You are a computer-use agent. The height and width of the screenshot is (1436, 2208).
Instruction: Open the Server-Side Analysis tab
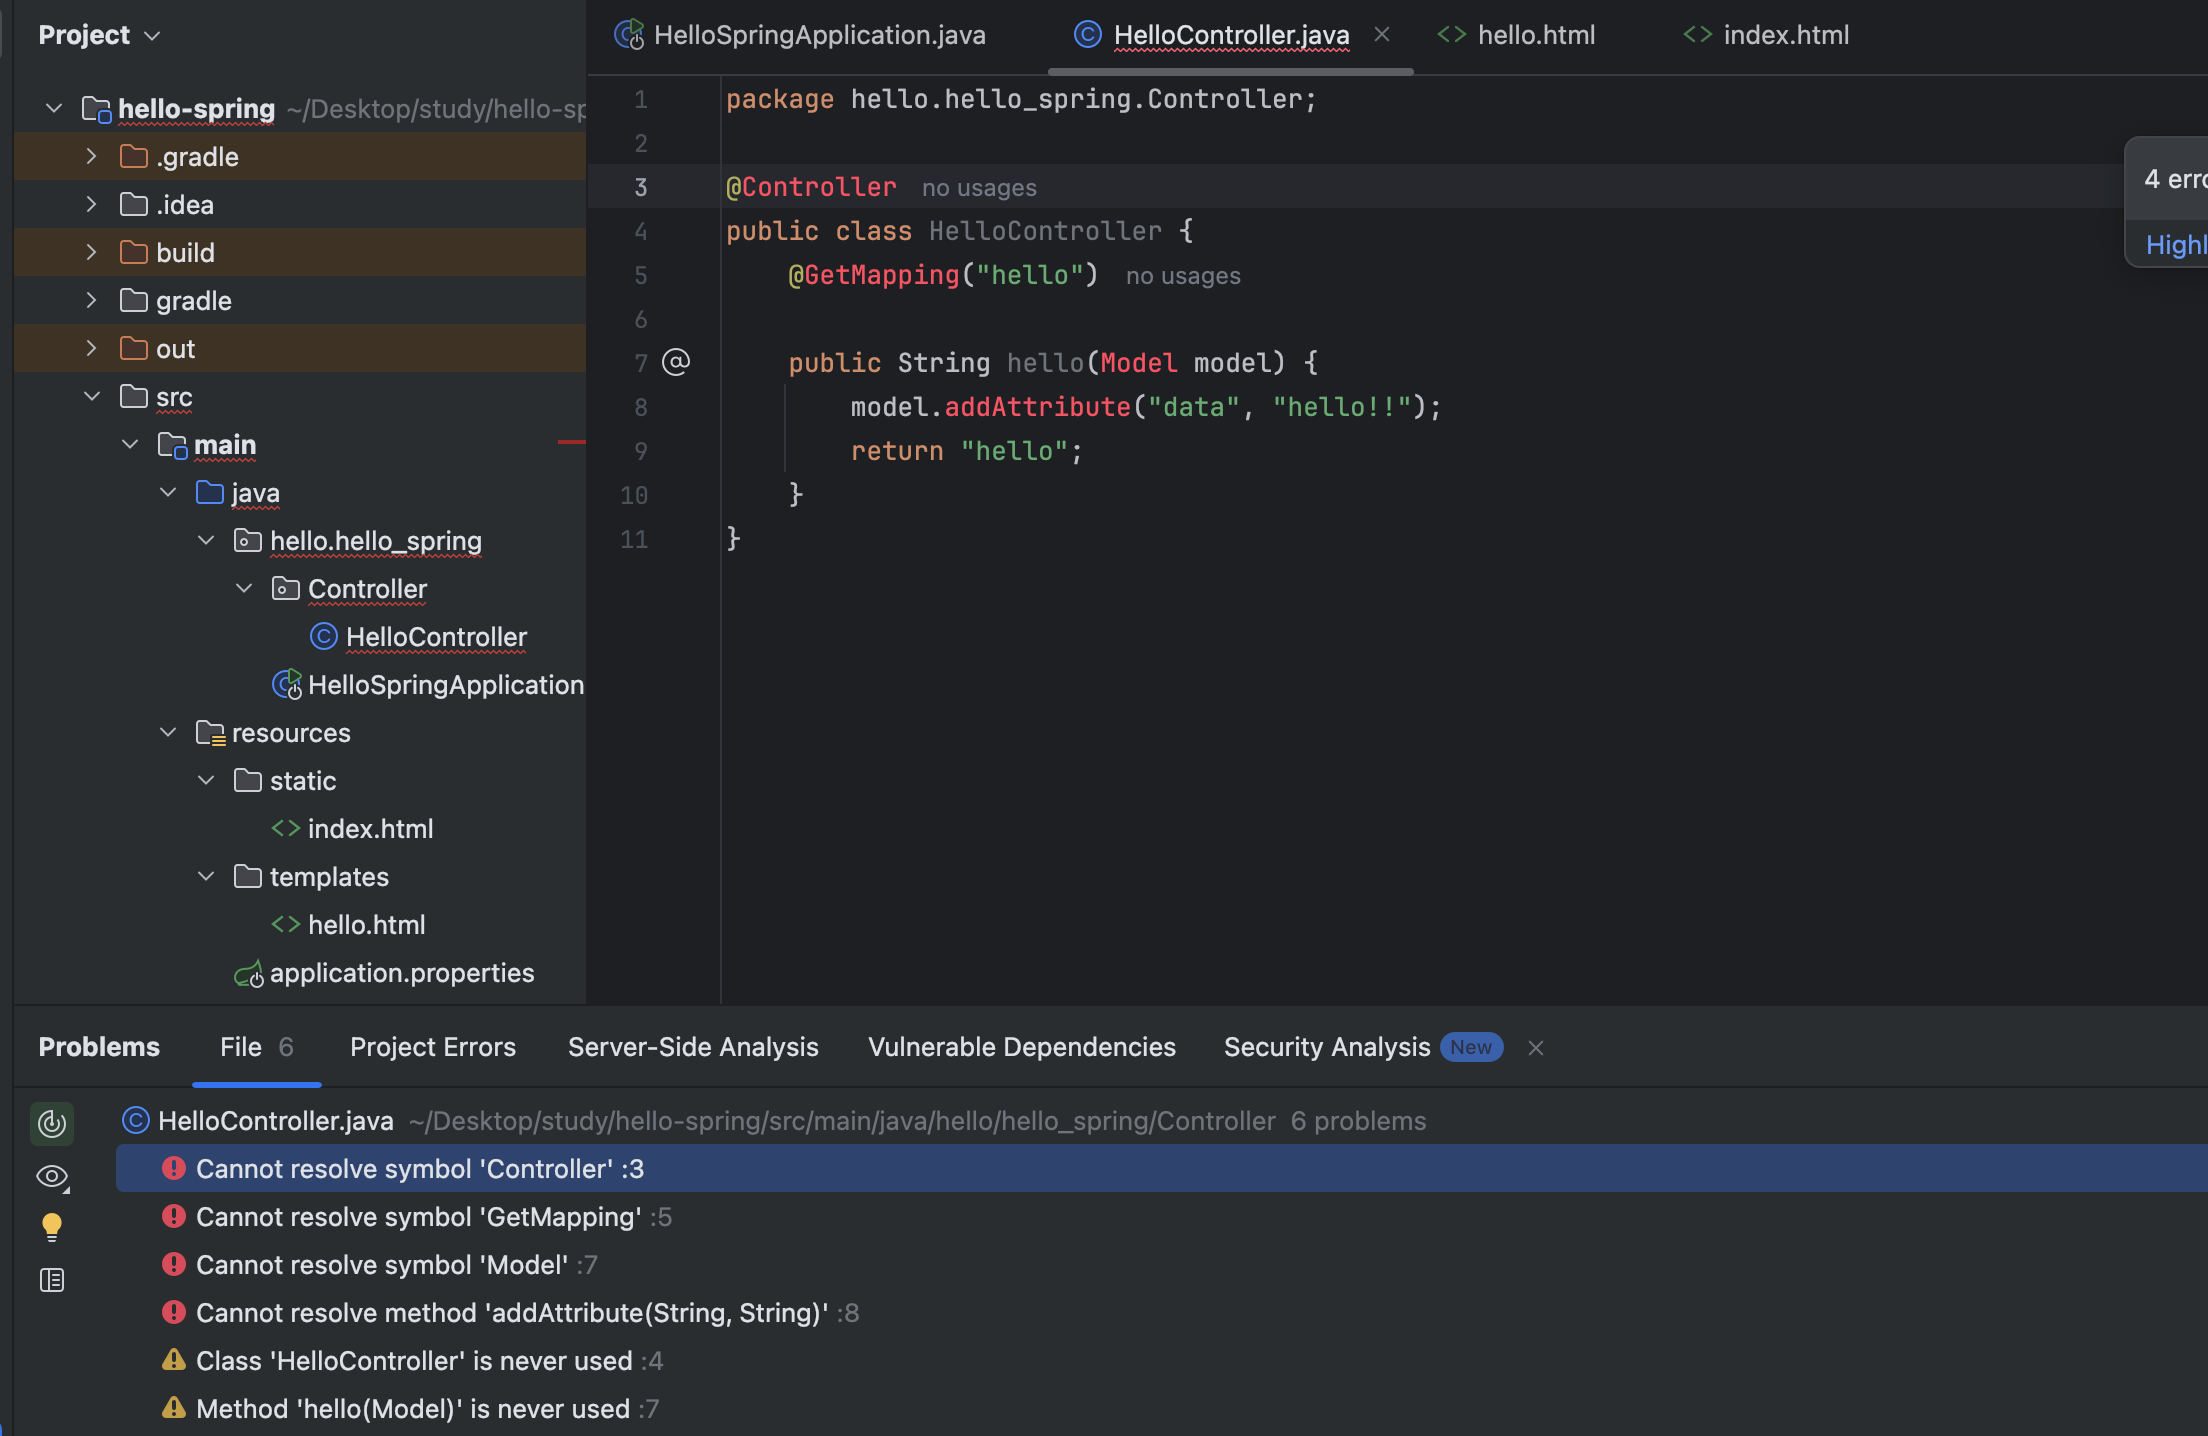(693, 1047)
